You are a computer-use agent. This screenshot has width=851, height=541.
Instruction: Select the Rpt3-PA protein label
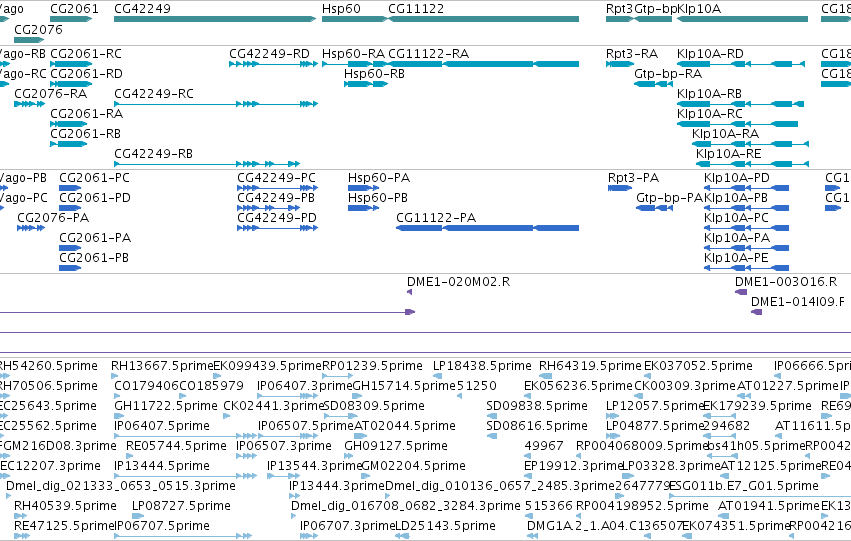(x=633, y=178)
